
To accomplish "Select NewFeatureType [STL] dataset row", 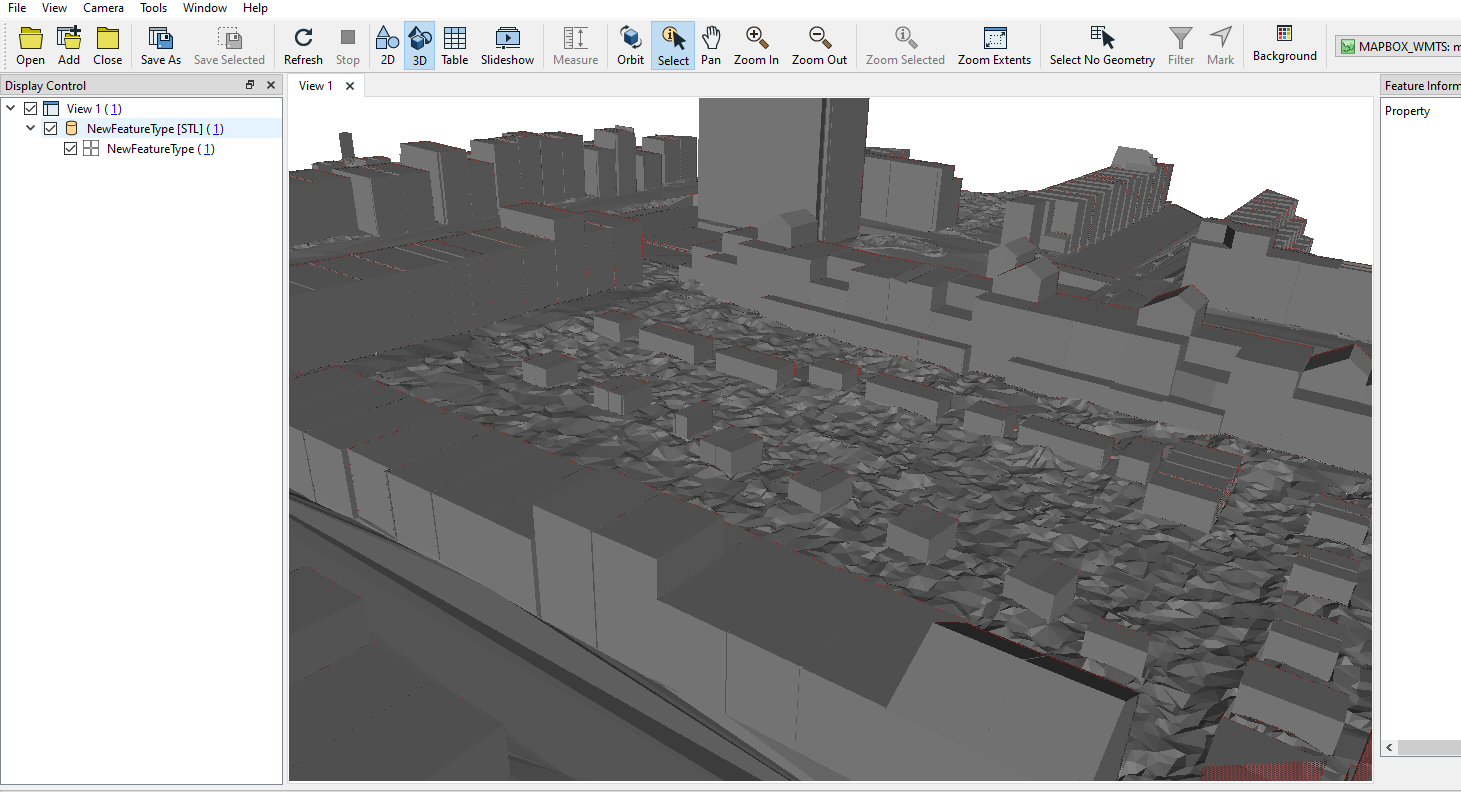I will (142, 128).
